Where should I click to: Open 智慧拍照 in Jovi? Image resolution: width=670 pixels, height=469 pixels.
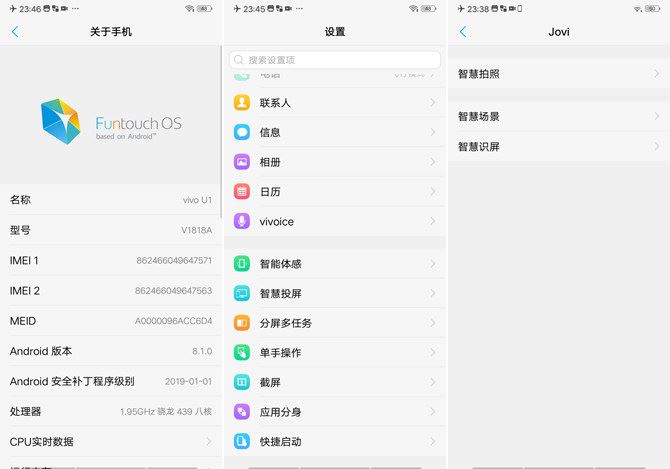559,73
